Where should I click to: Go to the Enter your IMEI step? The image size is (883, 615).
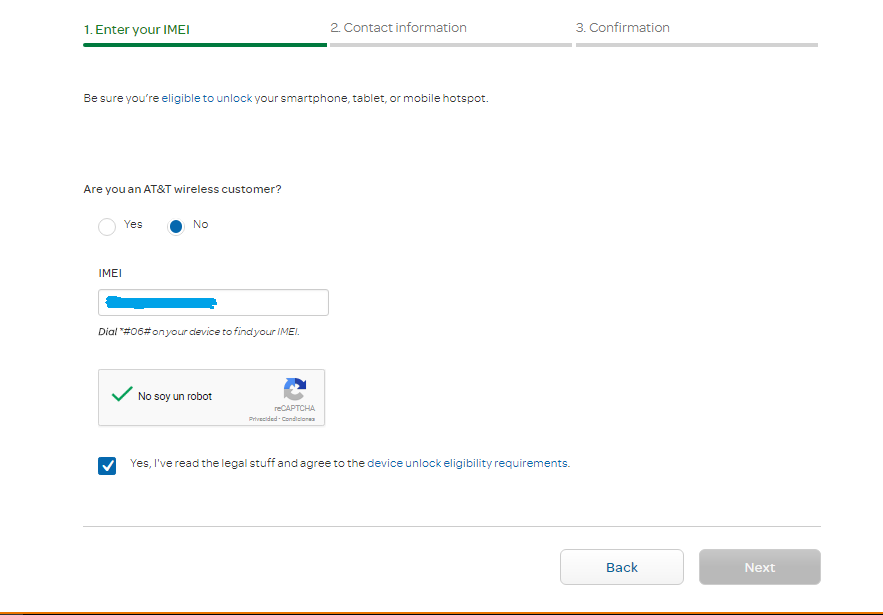[x=137, y=29]
